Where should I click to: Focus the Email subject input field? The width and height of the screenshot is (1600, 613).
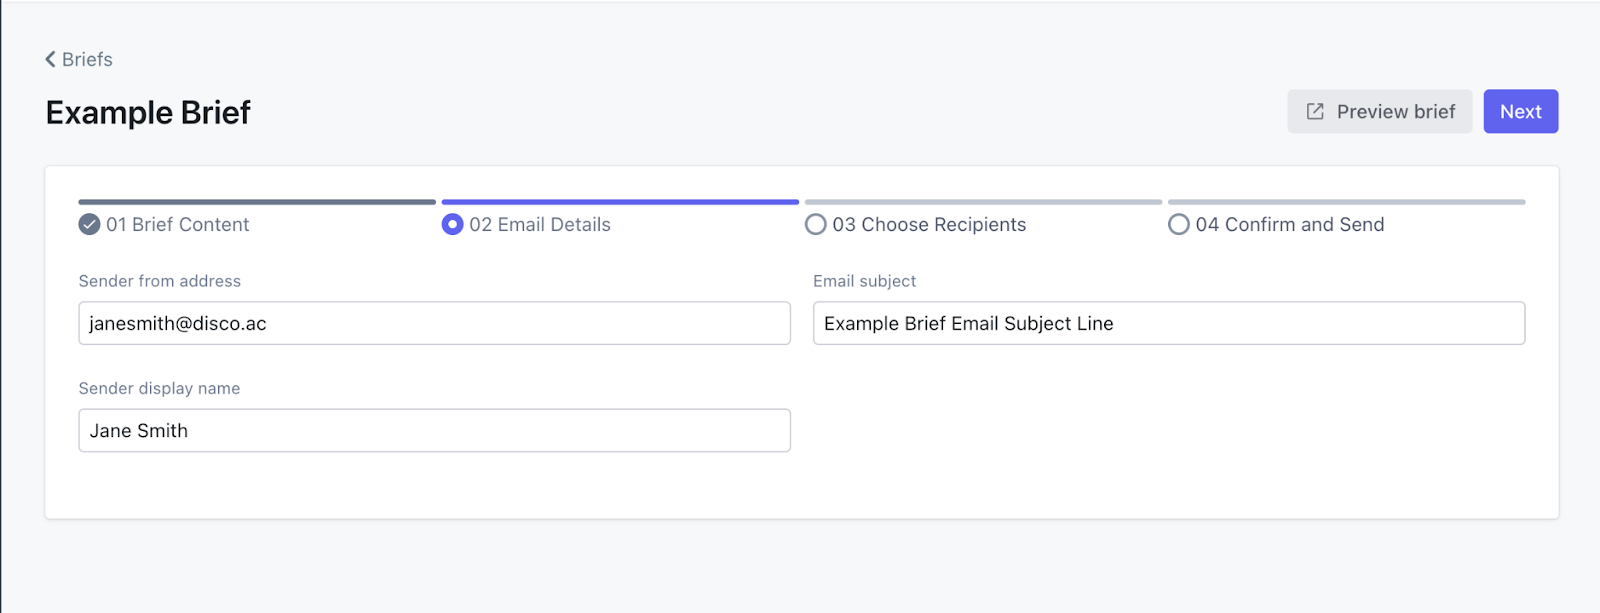pyautogui.click(x=1168, y=323)
